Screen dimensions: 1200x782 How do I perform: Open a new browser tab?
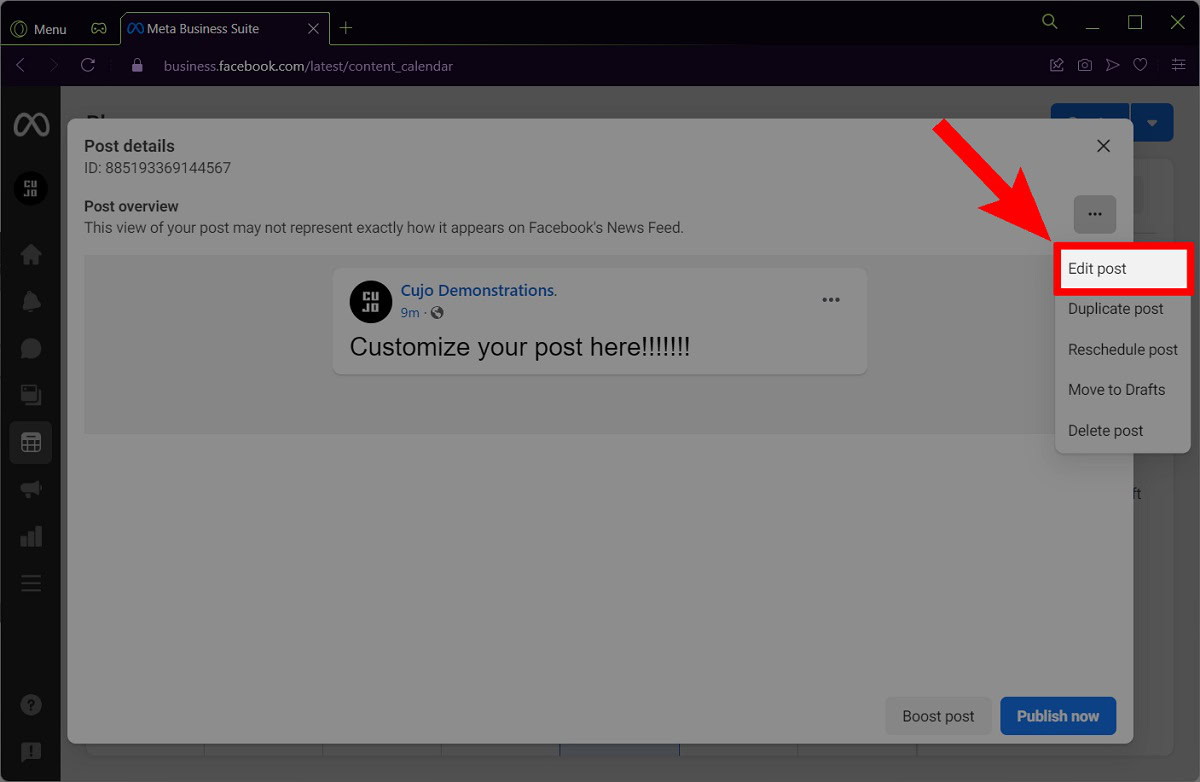pyautogui.click(x=346, y=28)
